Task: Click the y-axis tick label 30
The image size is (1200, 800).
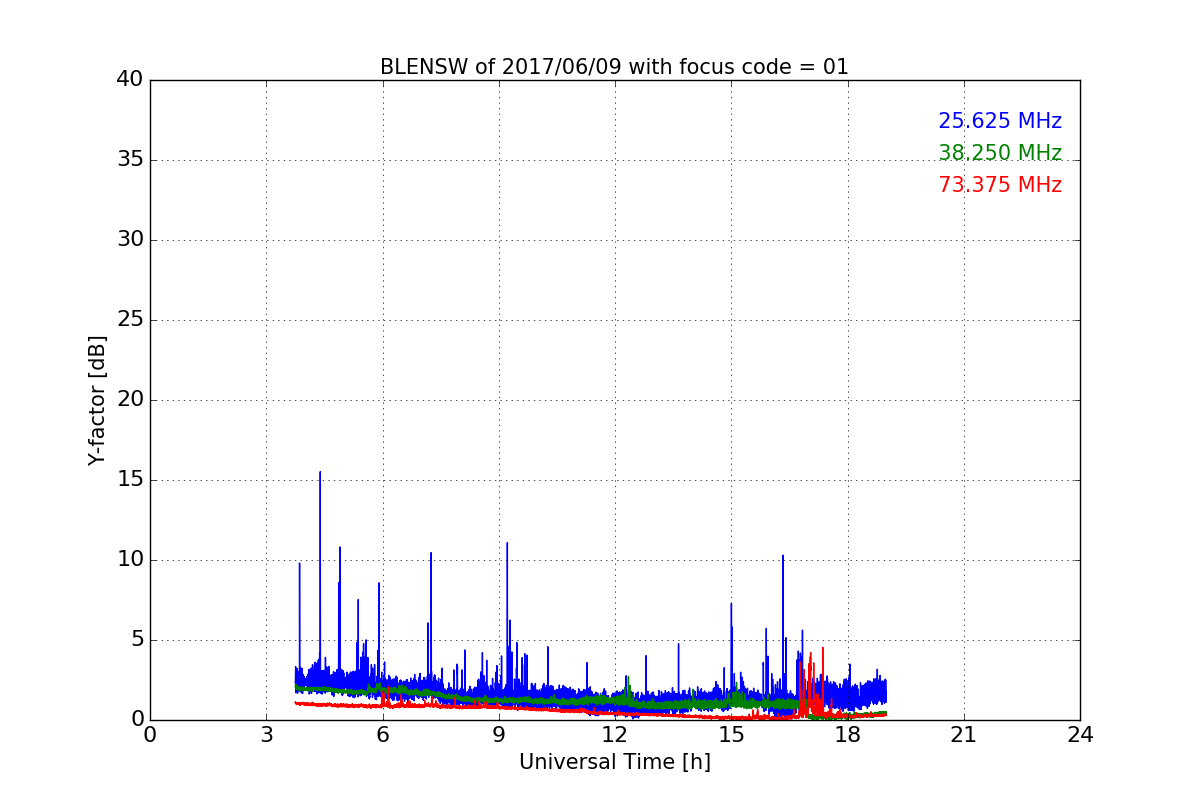Action: [130, 240]
